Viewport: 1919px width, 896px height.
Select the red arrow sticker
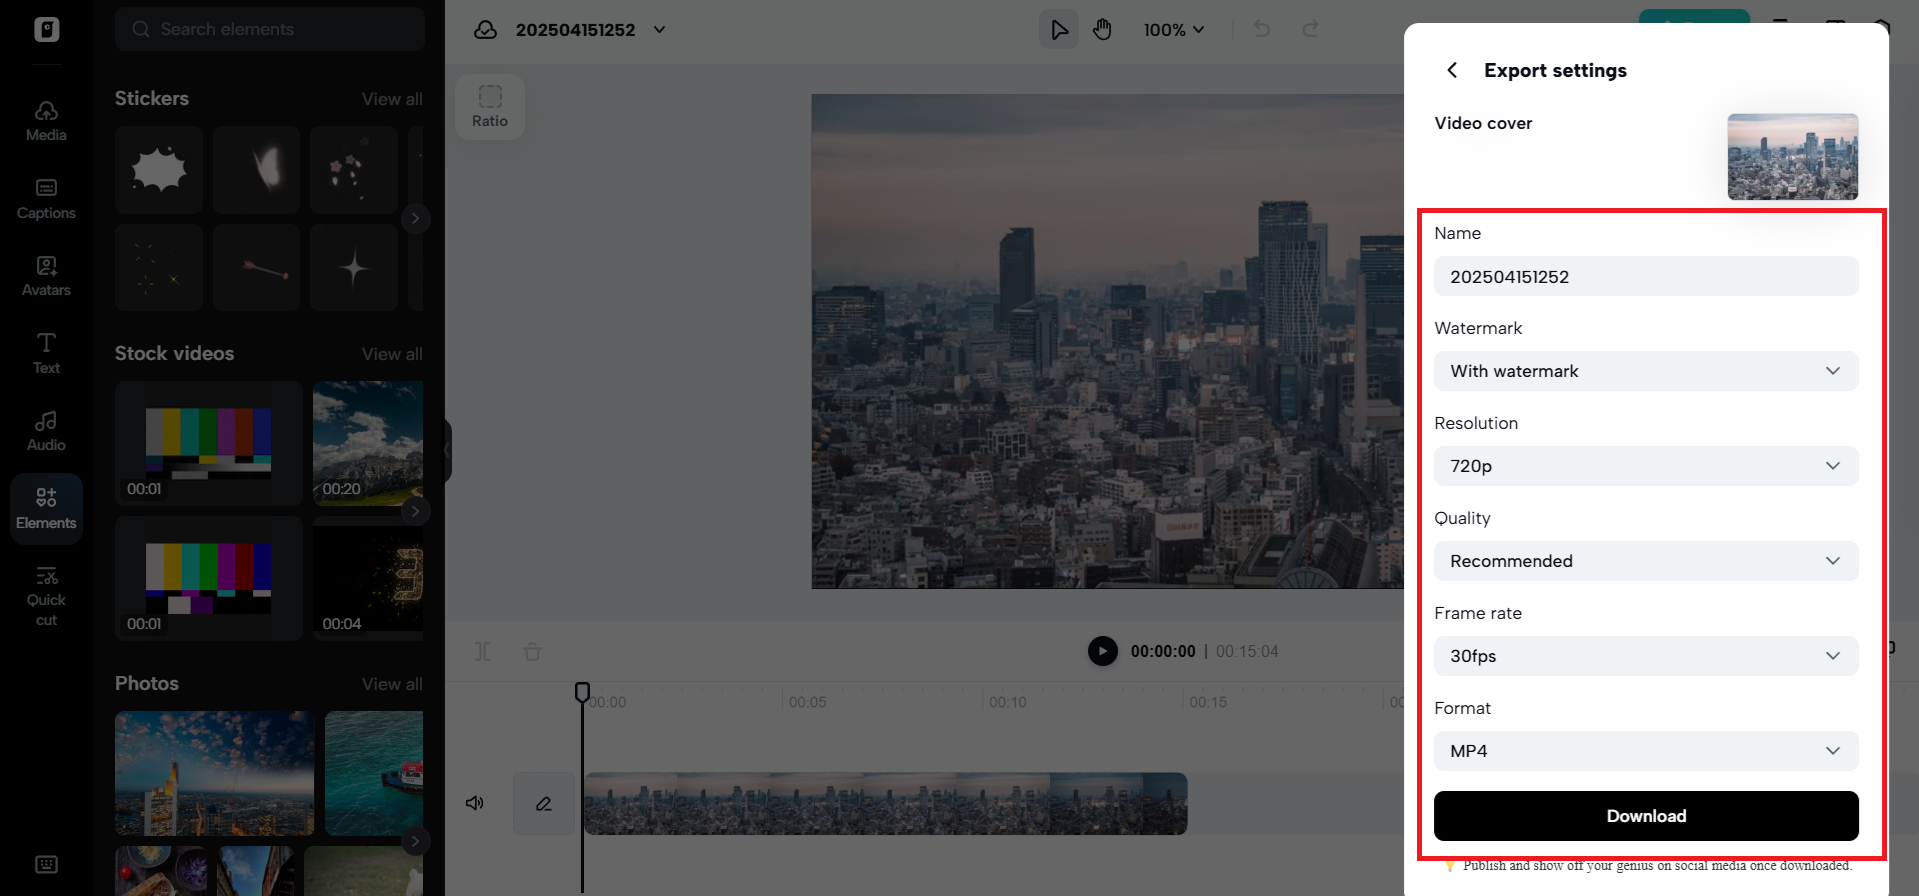coord(256,267)
